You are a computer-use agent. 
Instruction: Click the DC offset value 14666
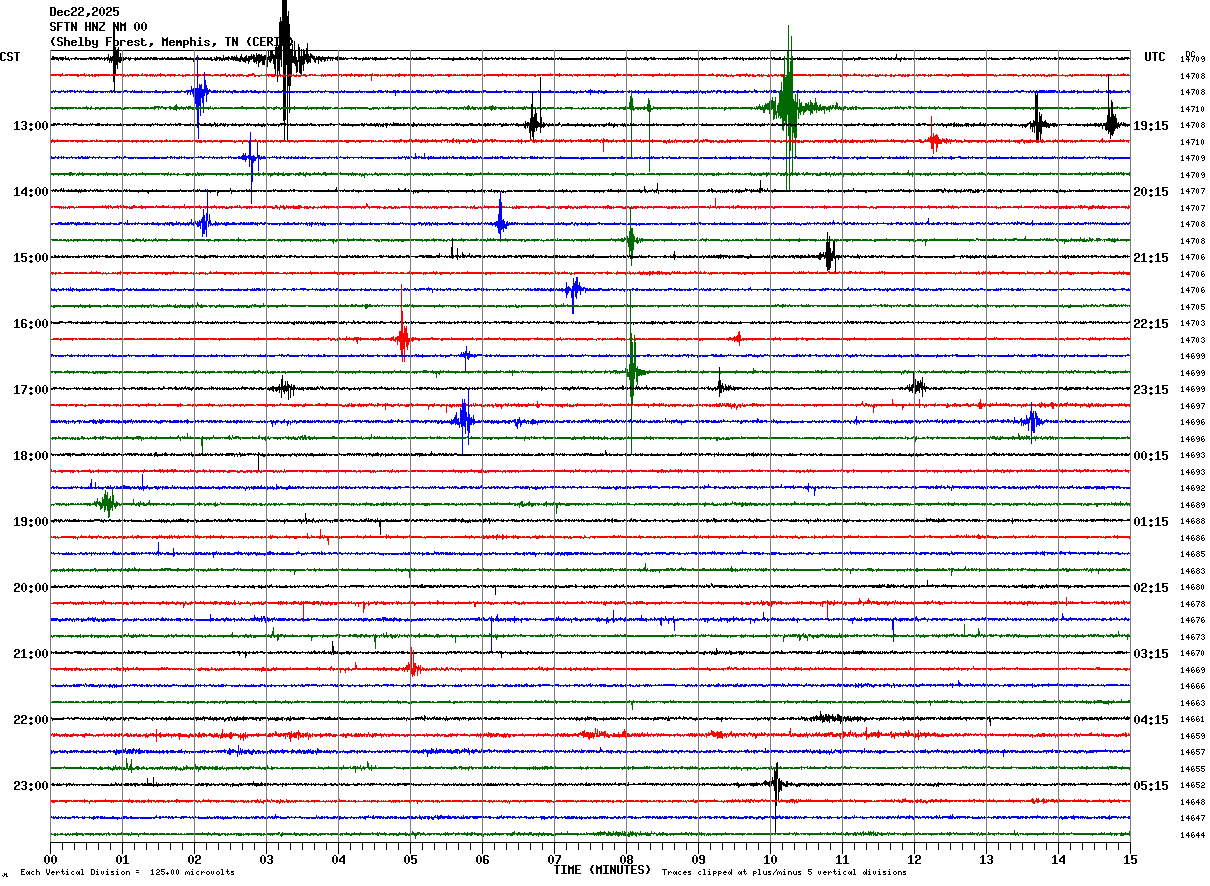[1192, 686]
